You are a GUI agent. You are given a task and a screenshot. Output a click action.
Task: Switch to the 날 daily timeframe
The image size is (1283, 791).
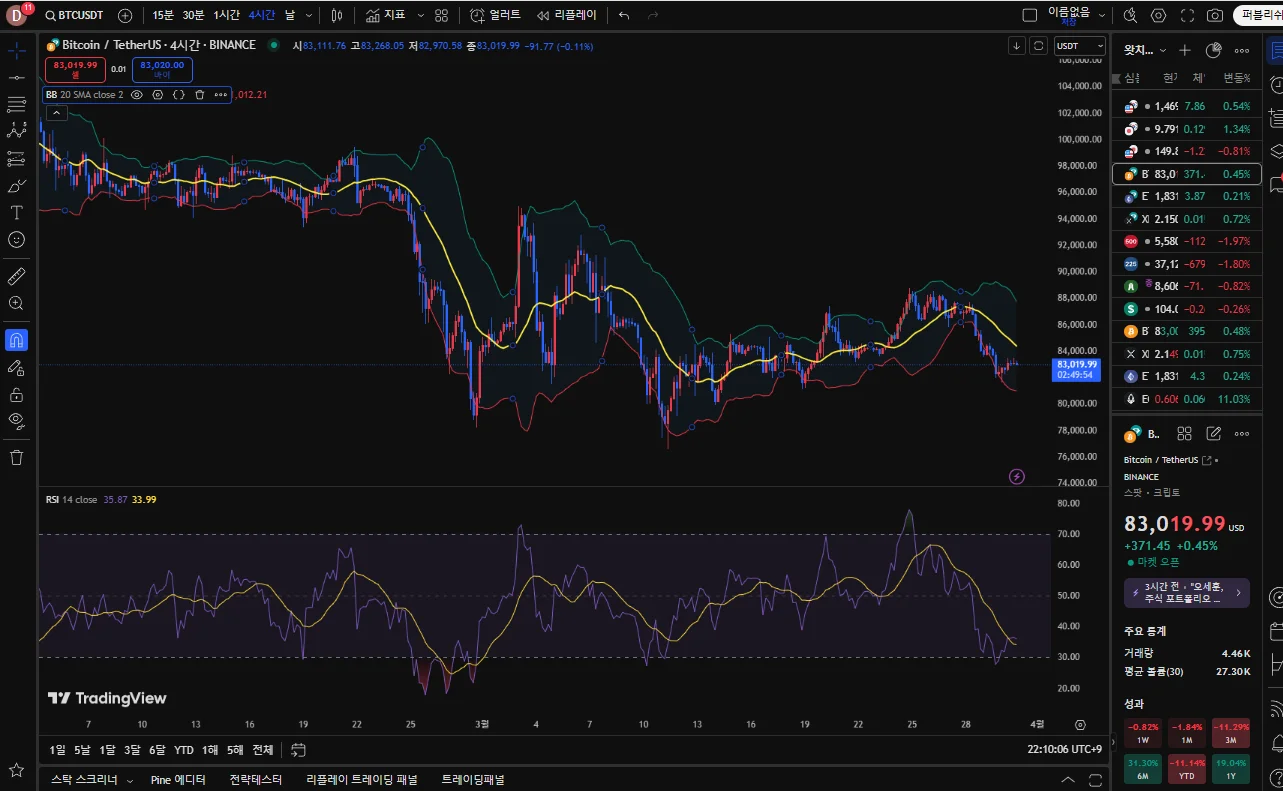[290, 15]
